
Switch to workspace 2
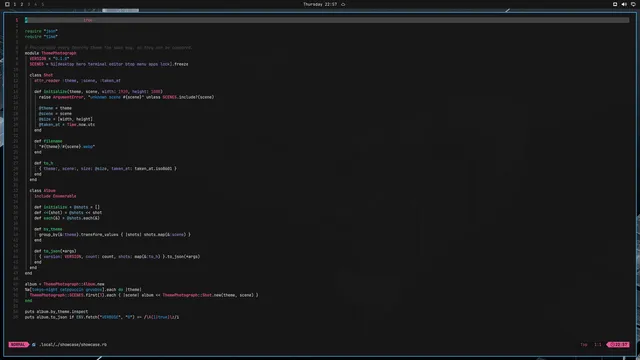(22, 4)
